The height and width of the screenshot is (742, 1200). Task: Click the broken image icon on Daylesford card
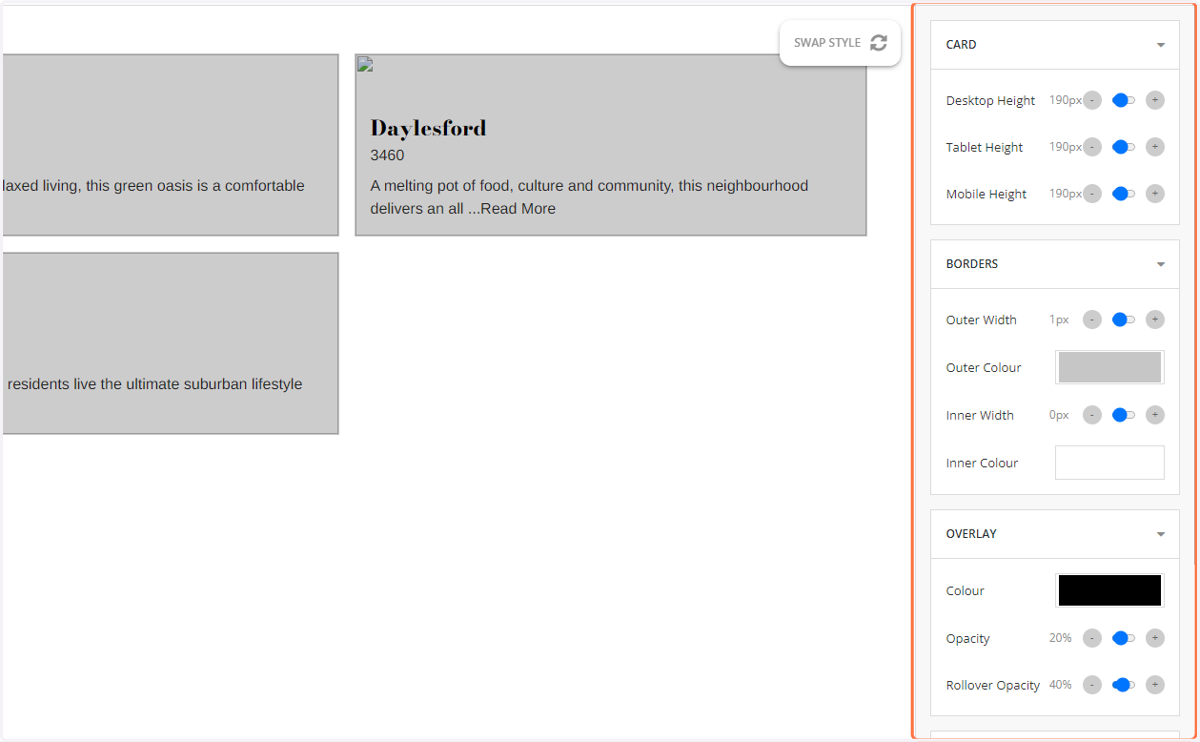365,64
